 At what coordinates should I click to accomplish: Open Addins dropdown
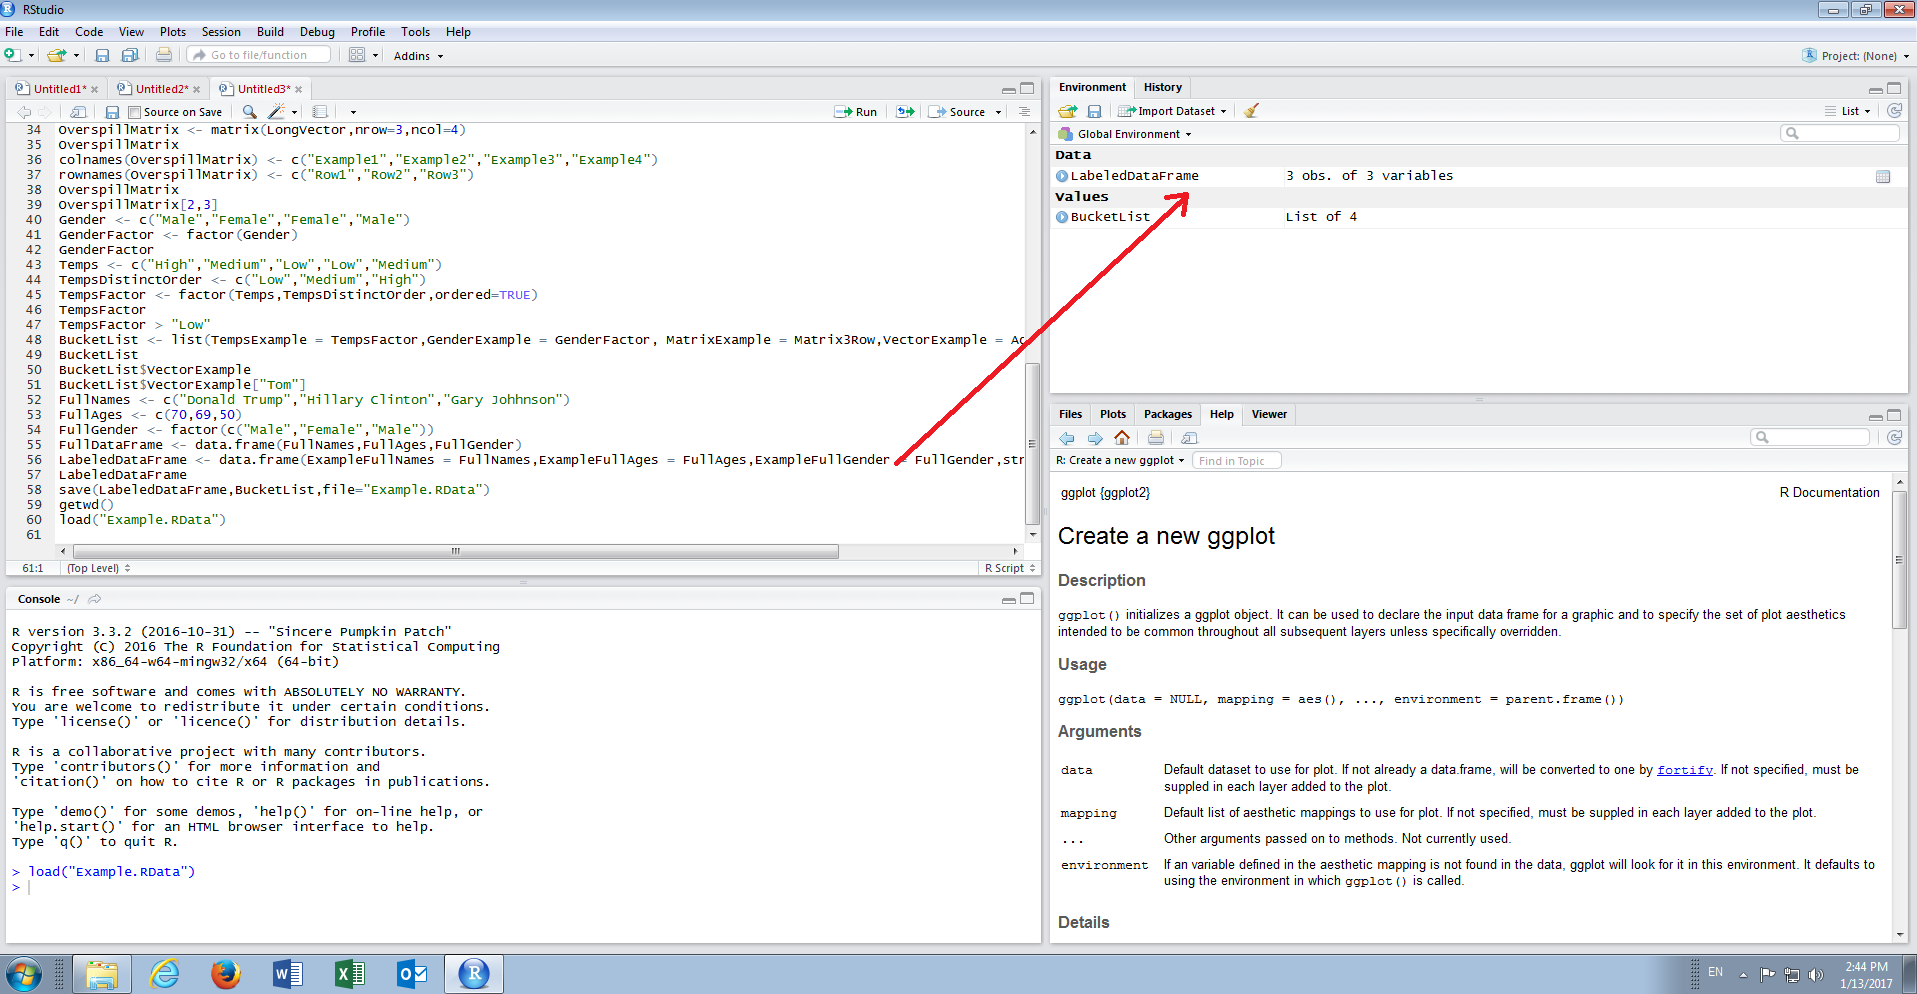tap(418, 56)
